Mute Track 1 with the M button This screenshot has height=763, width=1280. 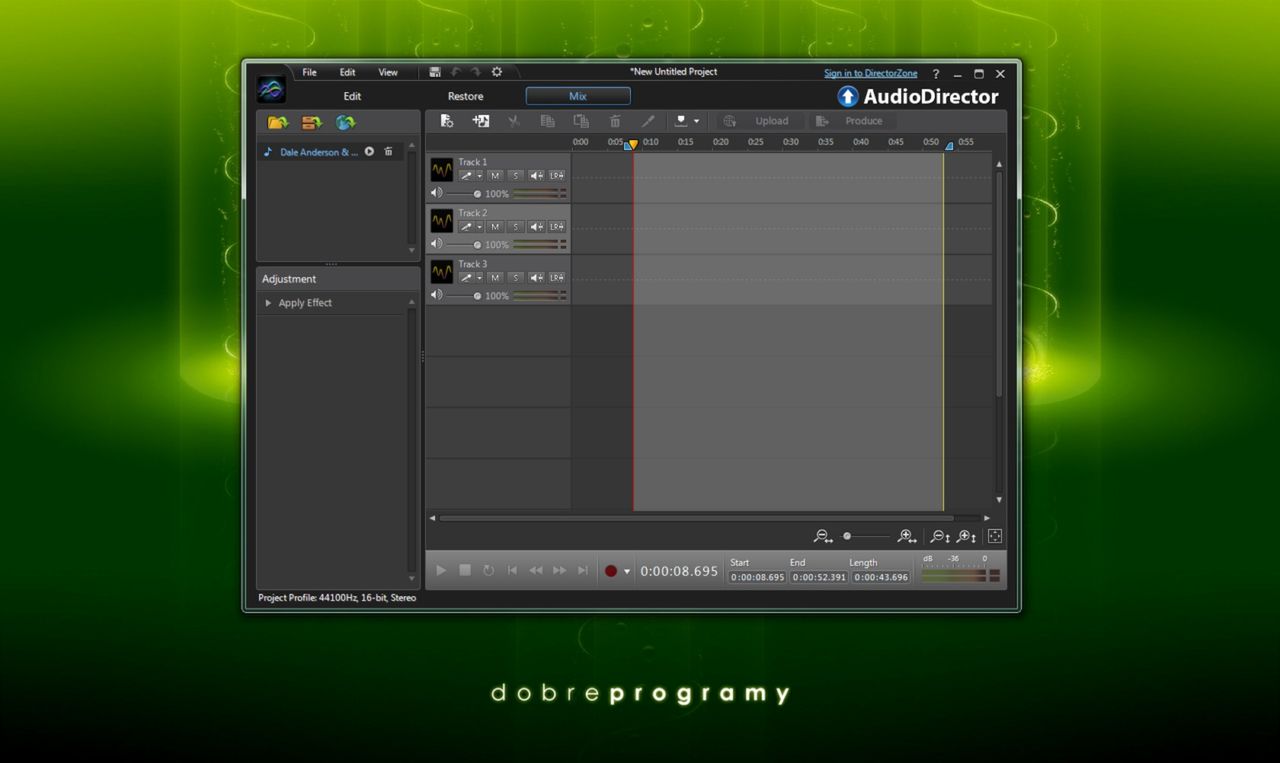click(x=494, y=176)
